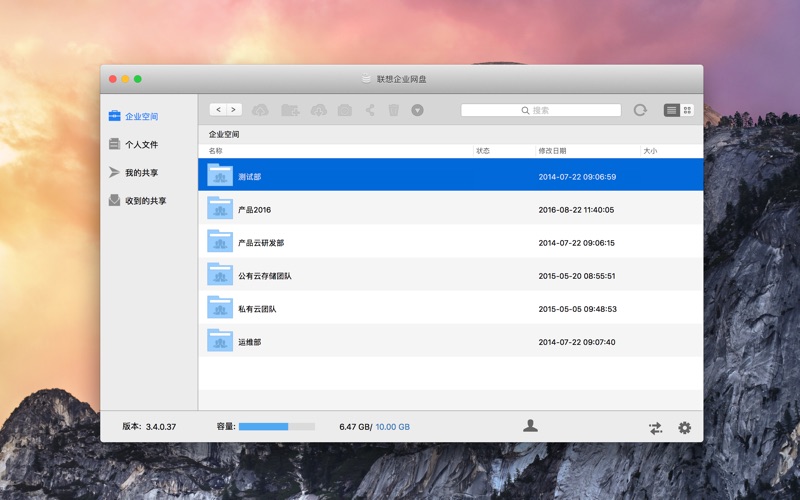This screenshot has width=800, height=500.
Task: Click the 私有云团队 folder icon
Action: coord(220,307)
